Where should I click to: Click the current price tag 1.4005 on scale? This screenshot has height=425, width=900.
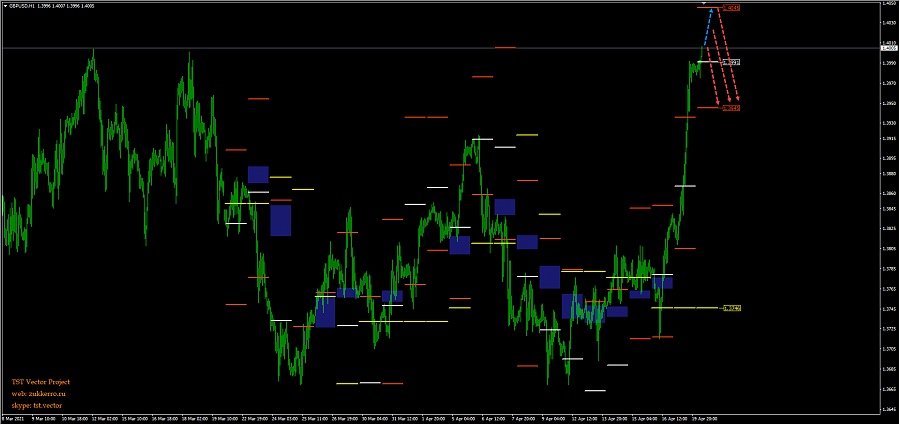tap(889, 48)
